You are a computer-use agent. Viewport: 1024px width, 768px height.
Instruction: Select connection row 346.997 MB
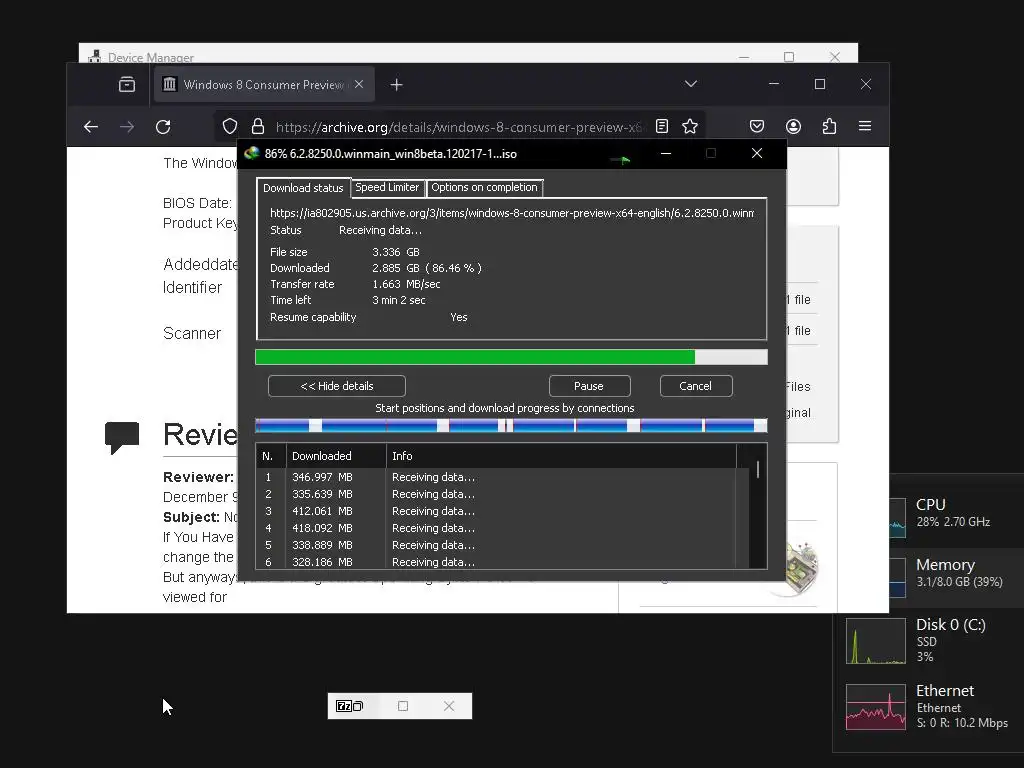pos(496,477)
